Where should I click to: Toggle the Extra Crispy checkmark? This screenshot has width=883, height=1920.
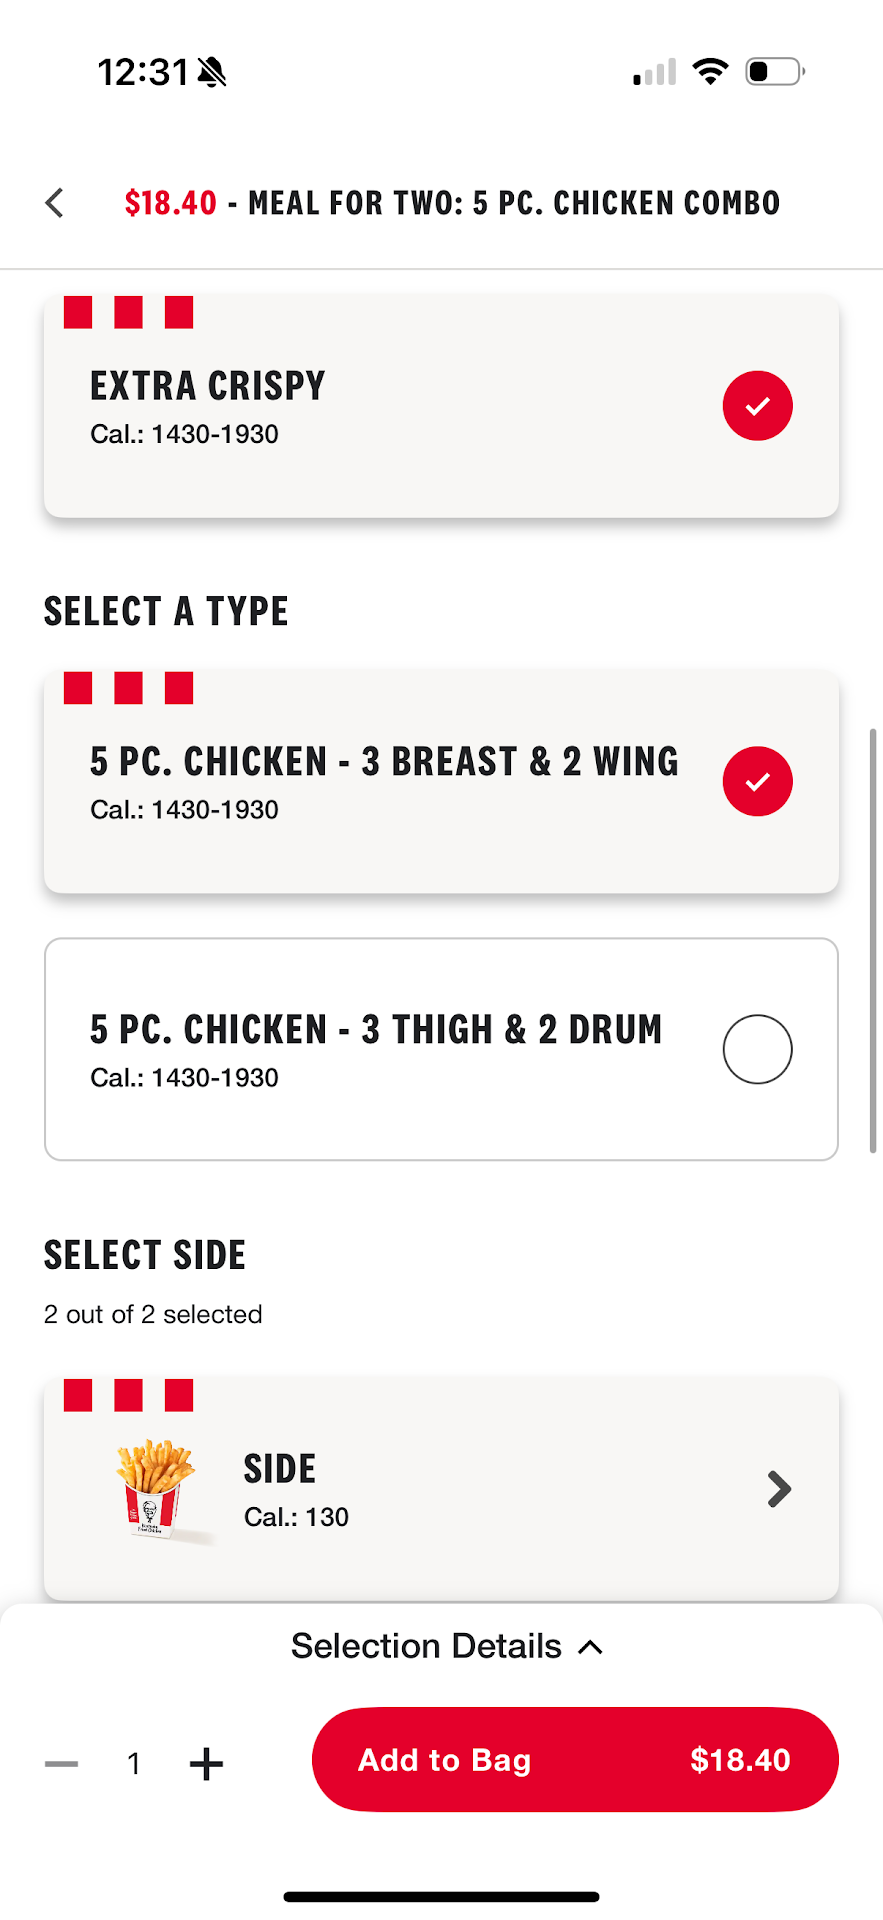757,406
